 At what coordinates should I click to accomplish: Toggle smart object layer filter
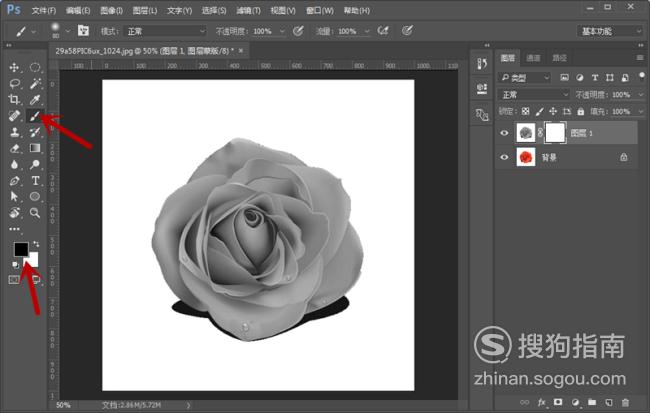tap(625, 78)
